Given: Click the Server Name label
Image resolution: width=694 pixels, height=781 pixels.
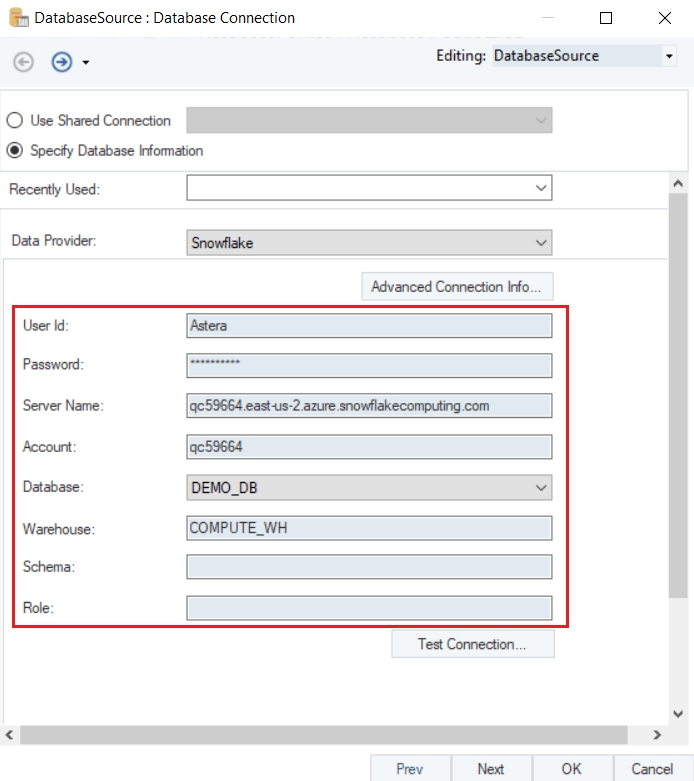Looking at the screenshot, I should point(63,405).
